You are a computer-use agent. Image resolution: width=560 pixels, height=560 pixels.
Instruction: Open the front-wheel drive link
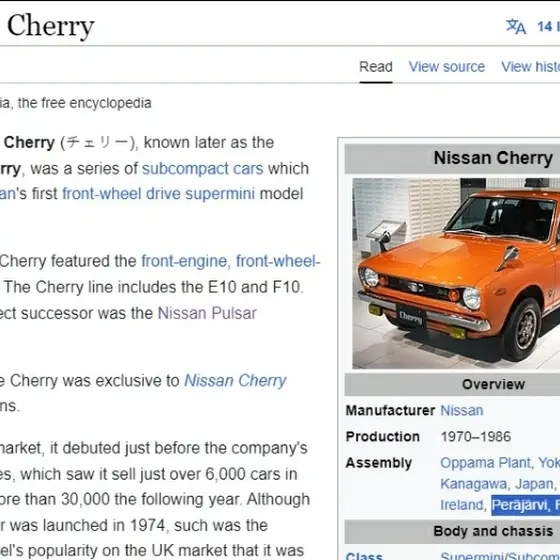pyautogui.click(x=121, y=194)
